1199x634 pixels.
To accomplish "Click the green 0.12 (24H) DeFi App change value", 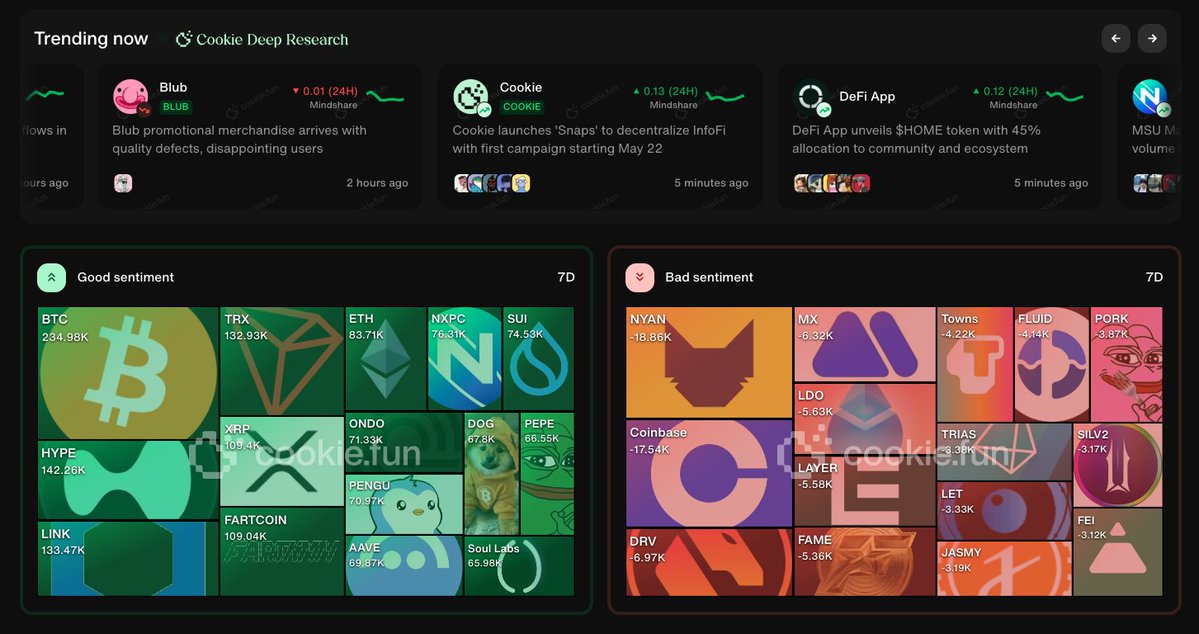I will (1005, 91).
